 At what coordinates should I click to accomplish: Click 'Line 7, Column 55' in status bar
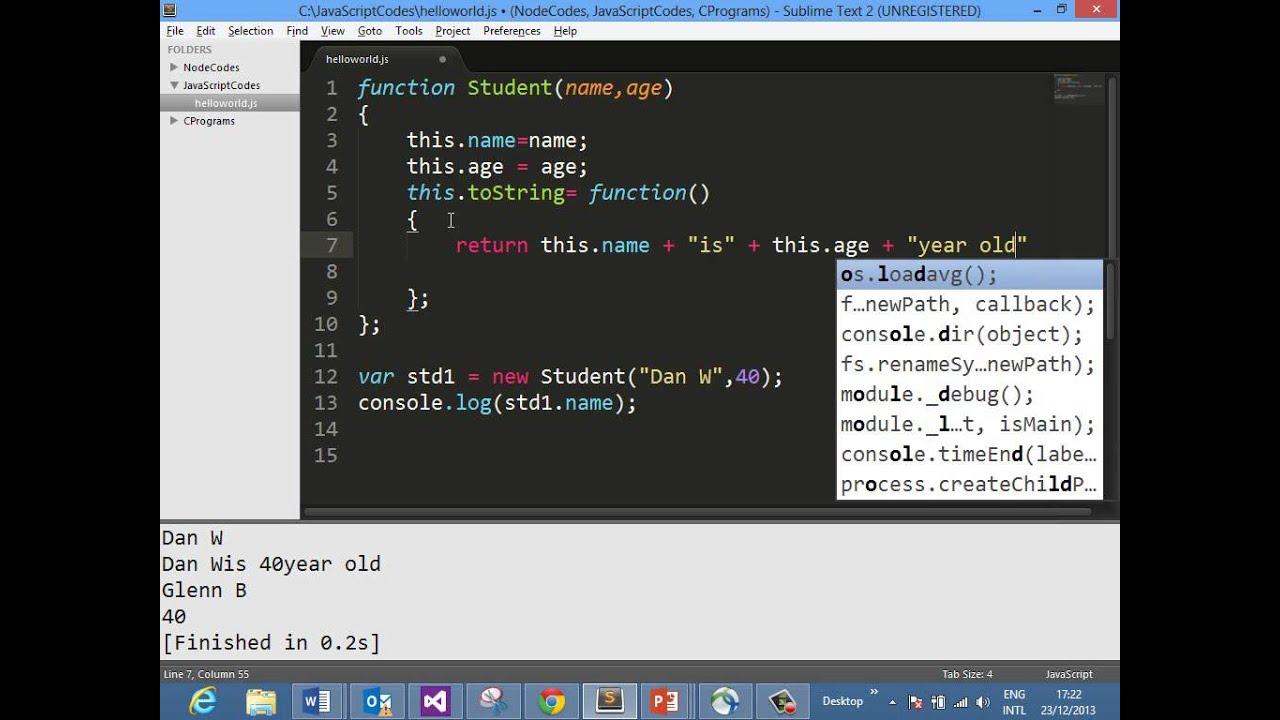[x=206, y=674]
